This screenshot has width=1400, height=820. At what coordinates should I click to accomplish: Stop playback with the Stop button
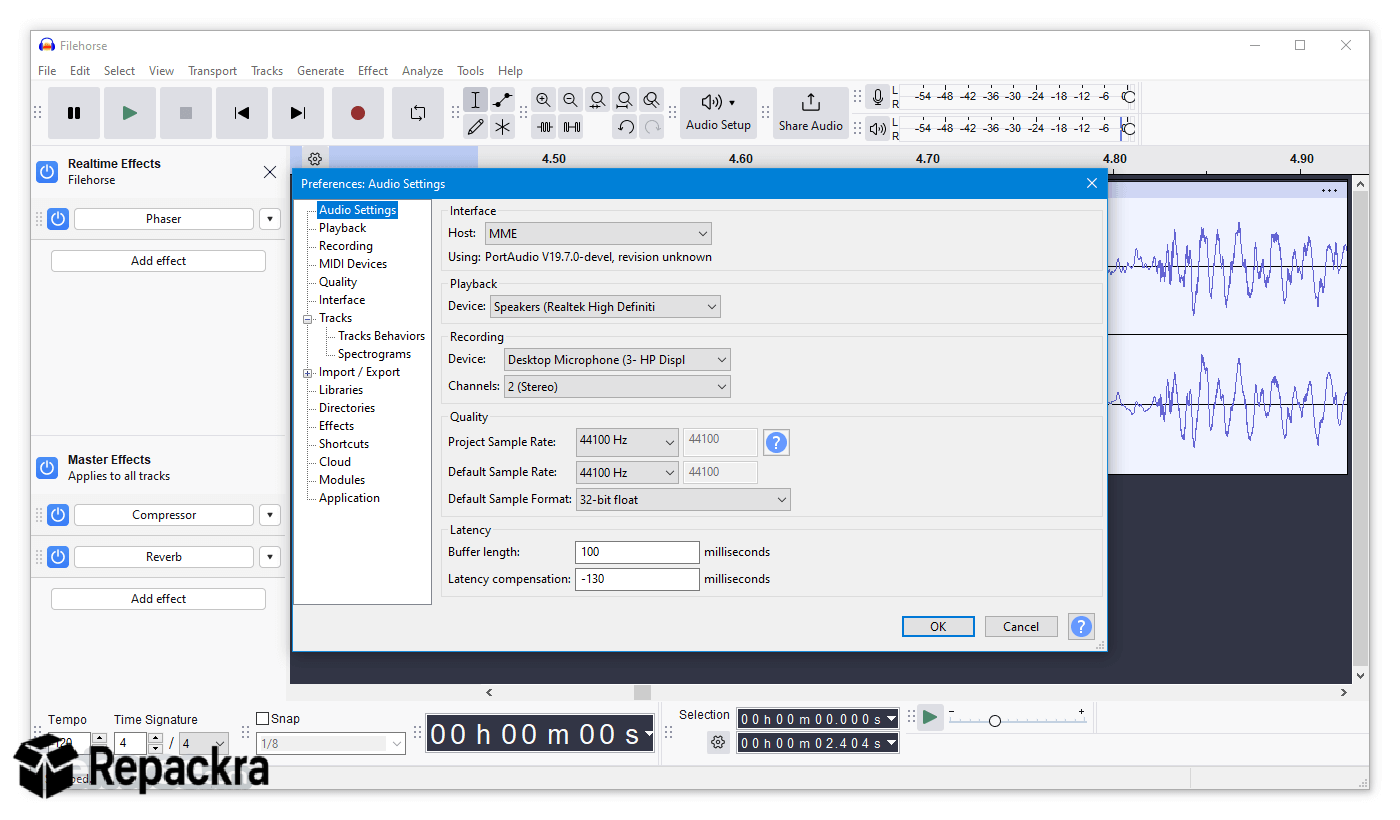click(x=186, y=113)
